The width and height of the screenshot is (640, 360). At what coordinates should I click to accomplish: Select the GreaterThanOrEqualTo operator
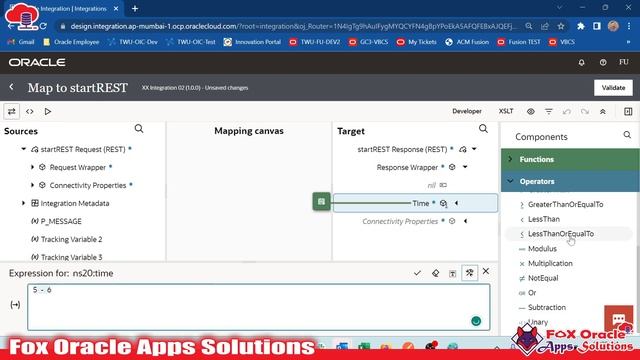click(x=566, y=204)
